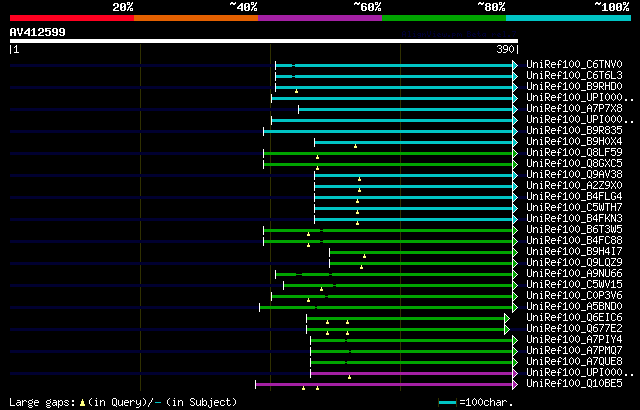Open hit UniRef100_C6TNV0
The height and width of the screenshot is (410, 640).
(574, 64)
